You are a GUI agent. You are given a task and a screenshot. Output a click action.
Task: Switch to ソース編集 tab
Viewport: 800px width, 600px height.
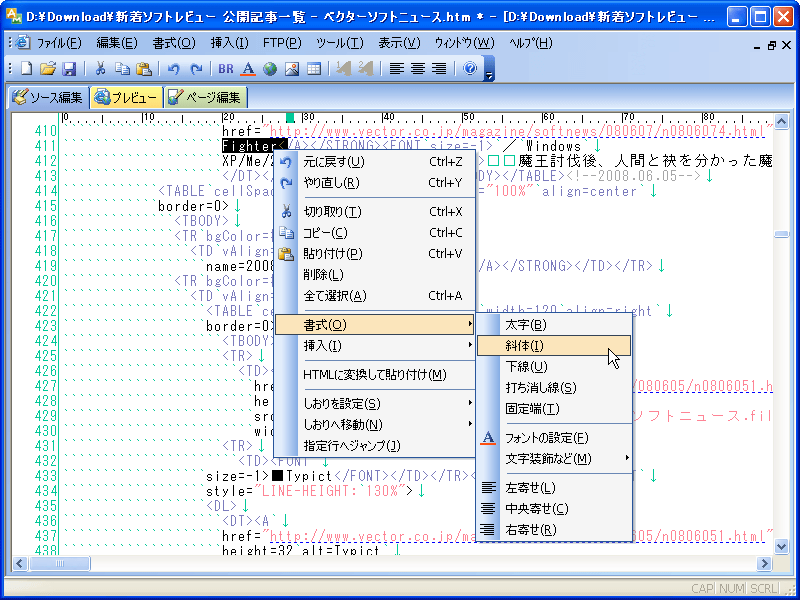click(x=47, y=97)
